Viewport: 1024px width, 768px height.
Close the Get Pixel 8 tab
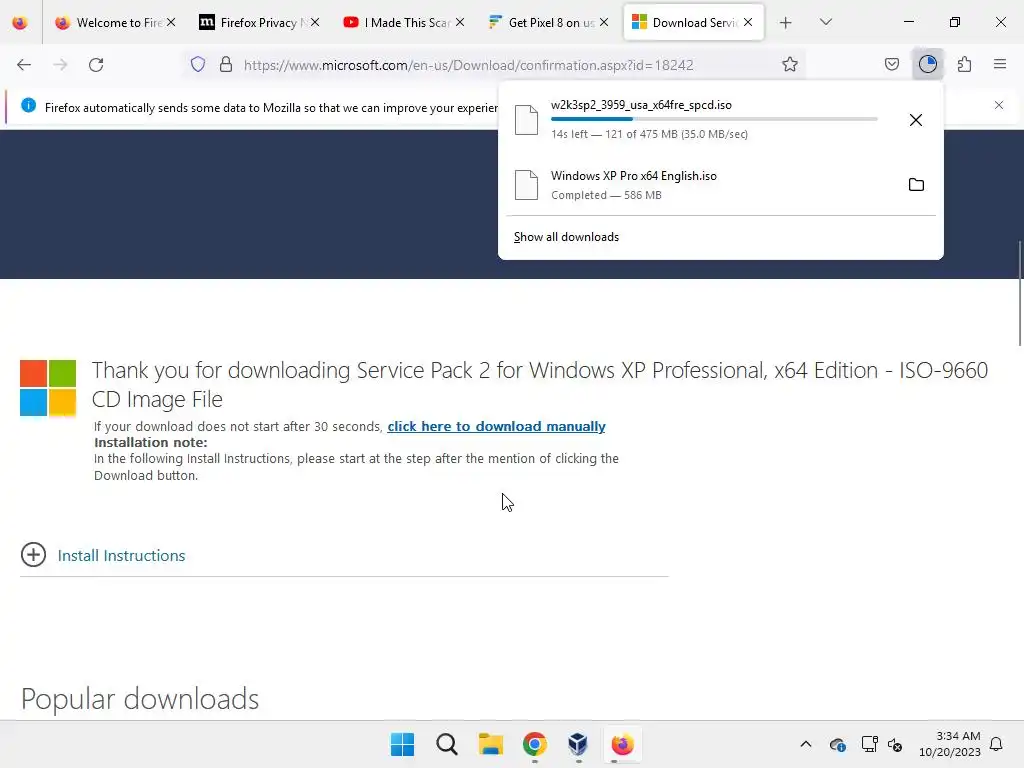tap(604, 23)
